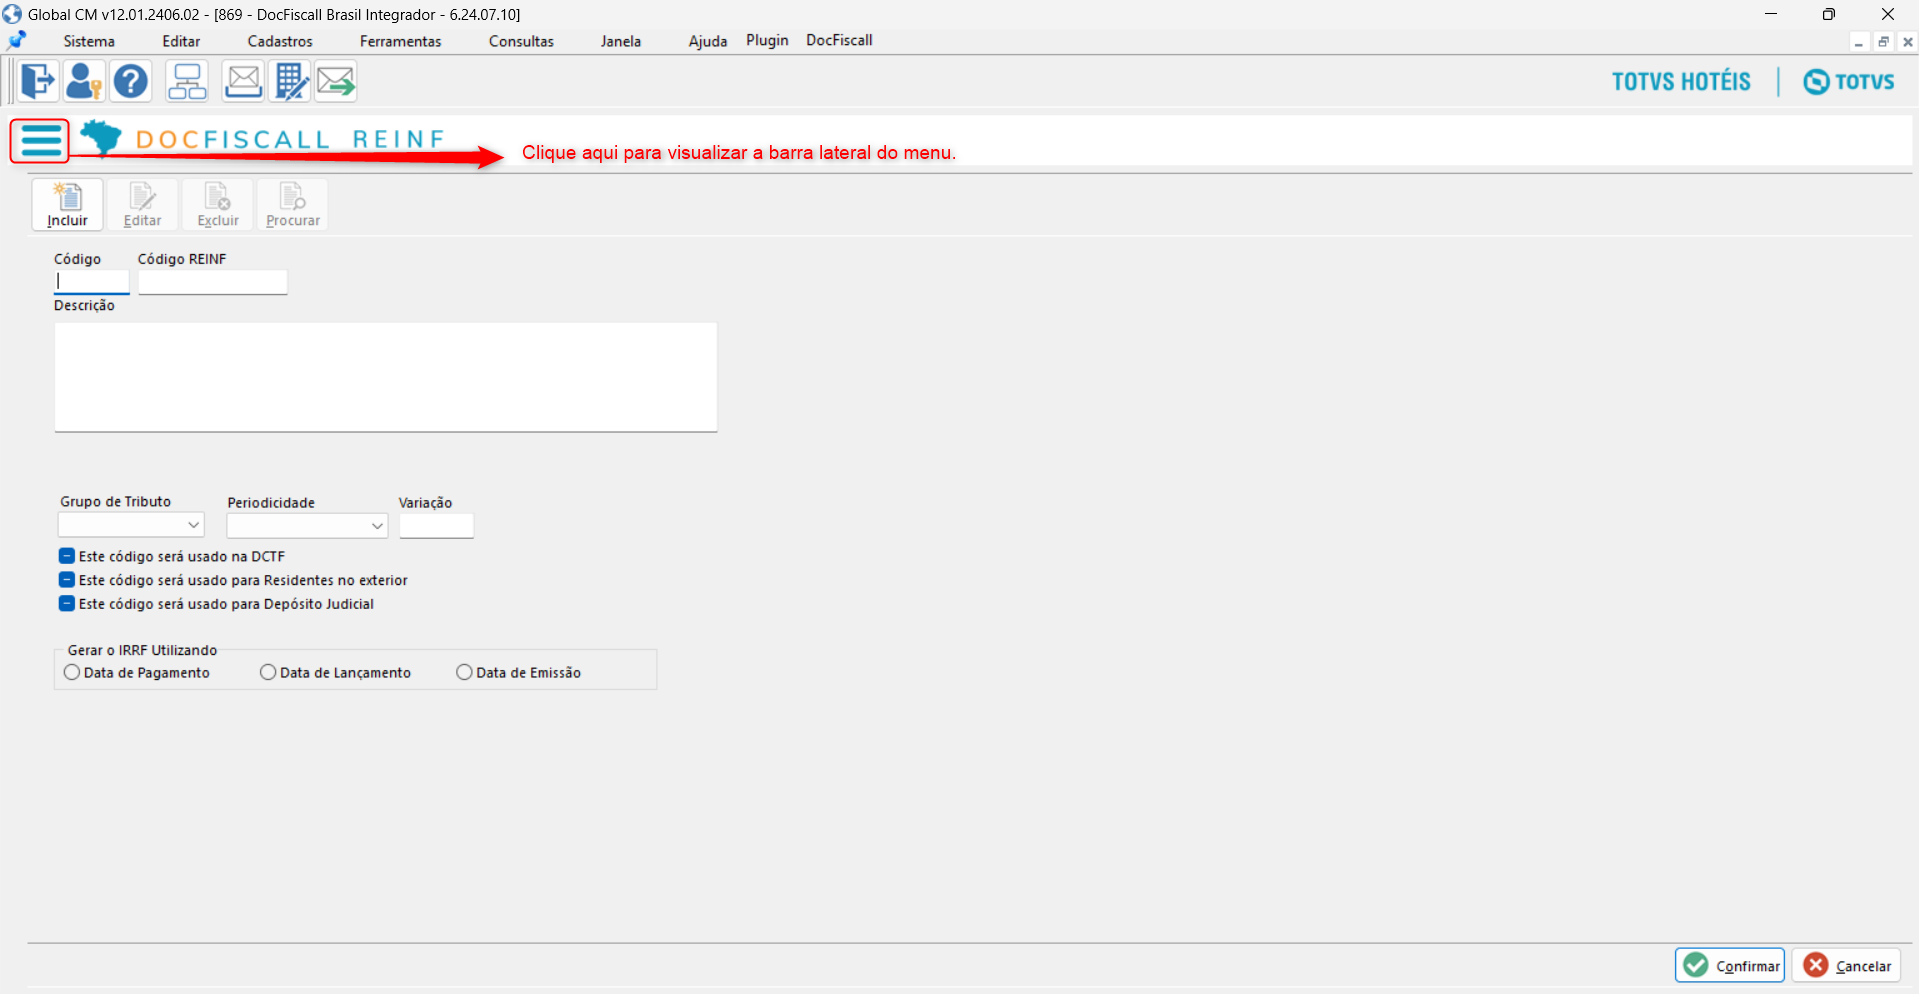Image resolution: width=1919 pixels, height=994 pixels.
Task: Click the Editar toolbar button
Action: pyautogui.click(x=142, y=204)
